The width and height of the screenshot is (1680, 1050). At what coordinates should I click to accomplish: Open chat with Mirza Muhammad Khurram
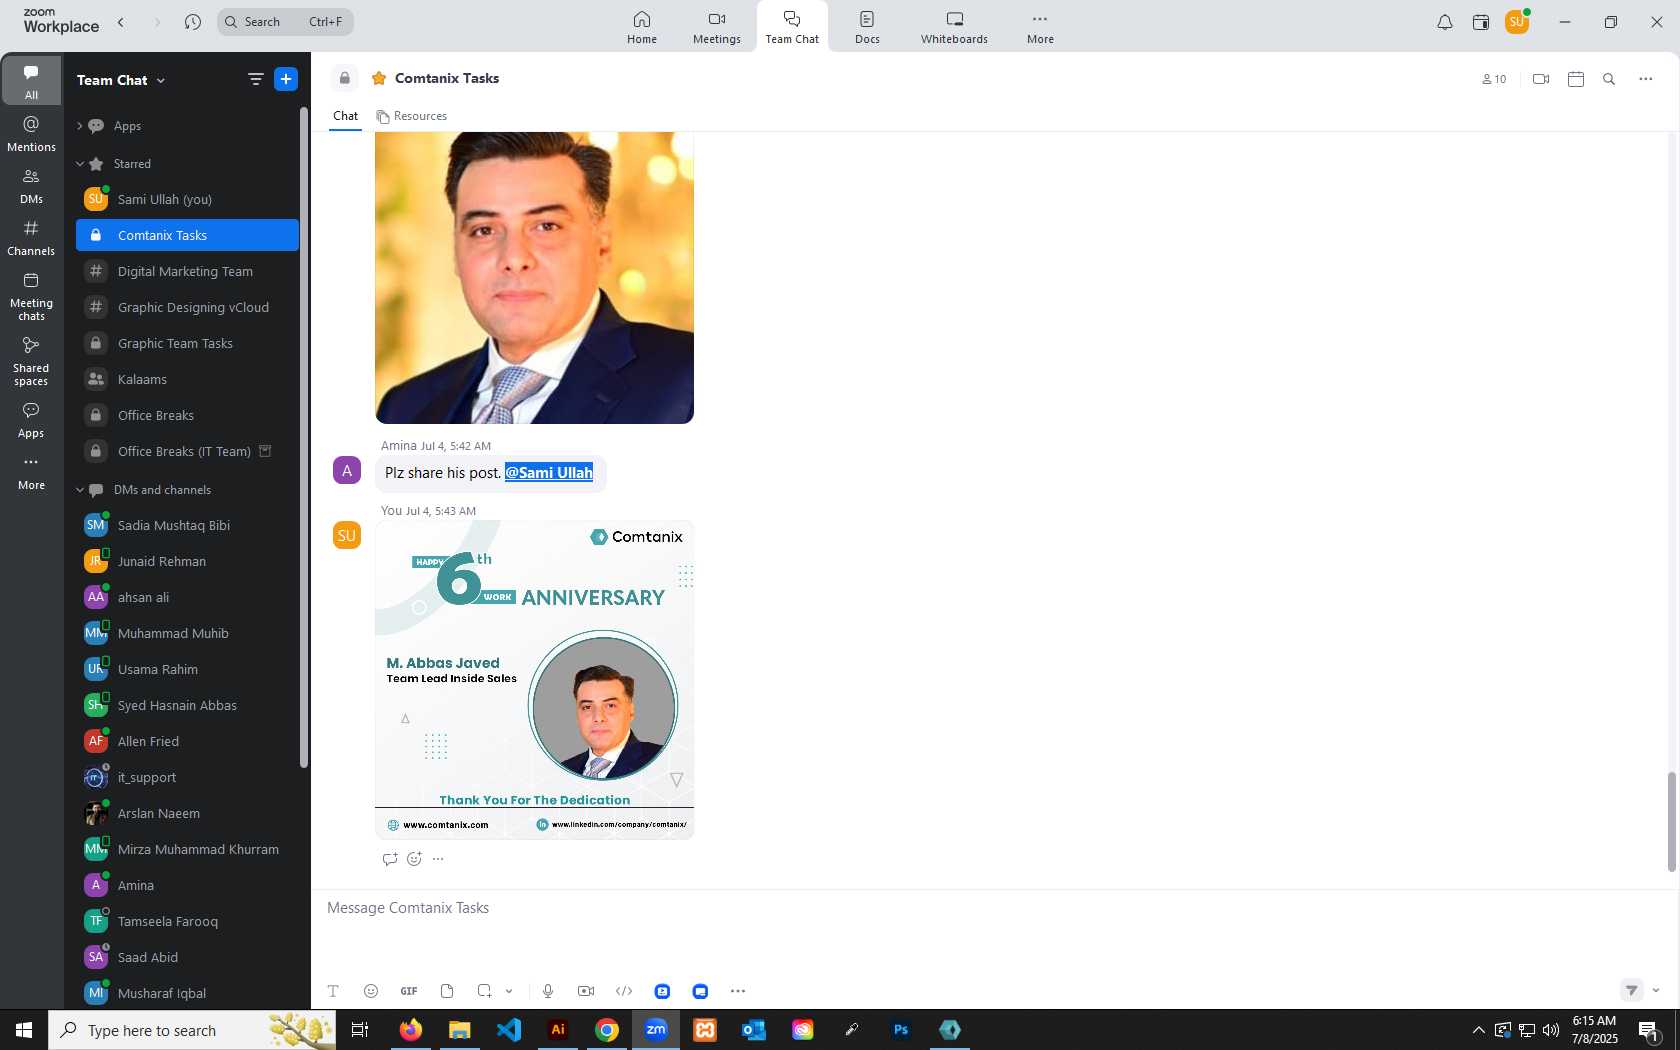(187, 849)
